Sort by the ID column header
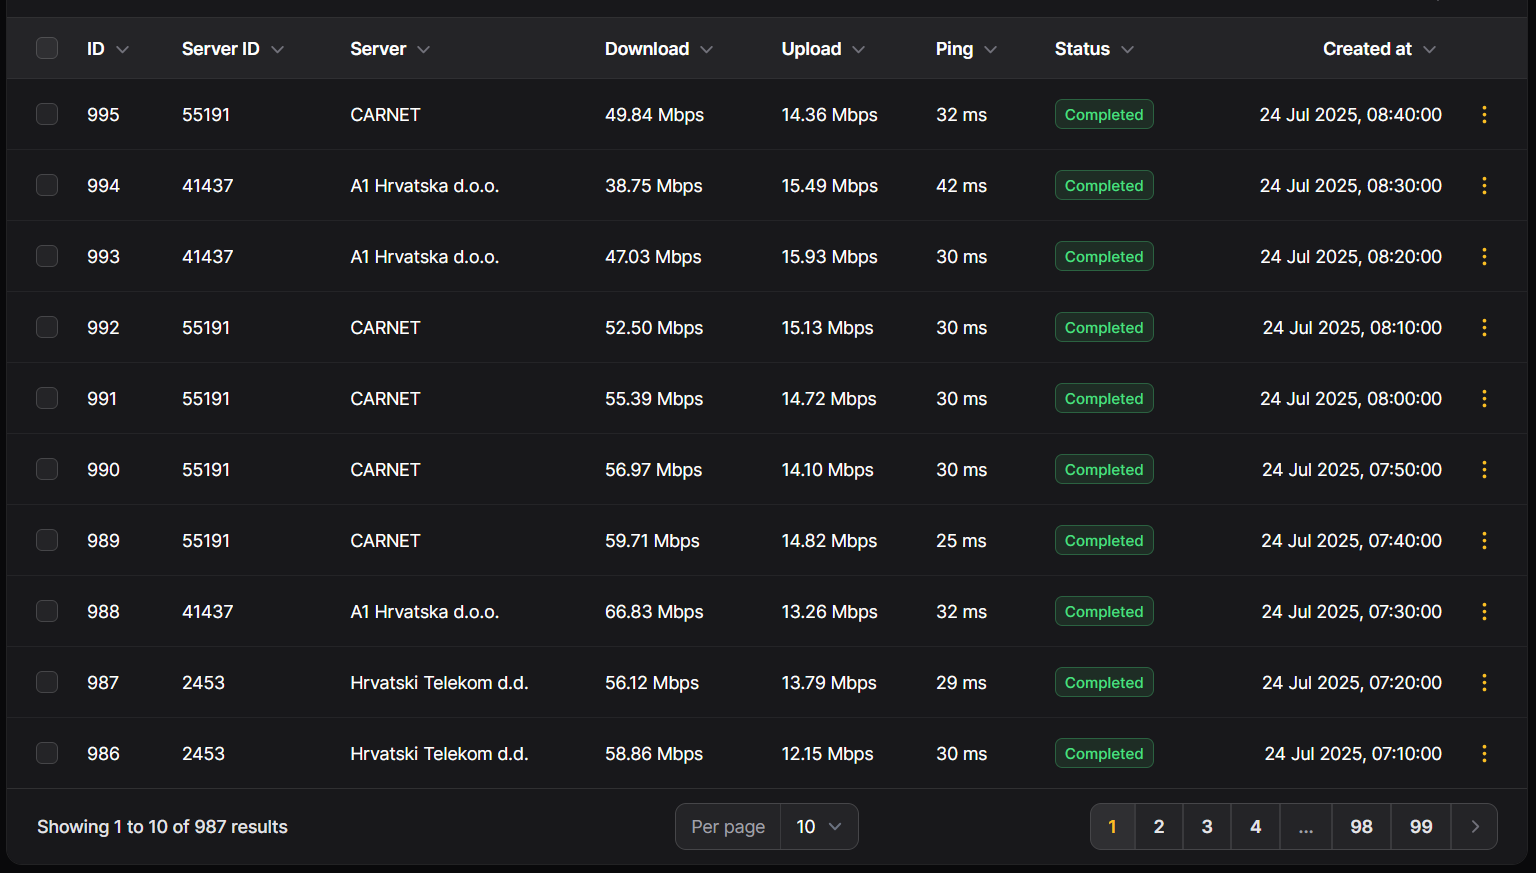This screenshot has width=1536, height=873. pyautogui.click(x=108, y=49)
